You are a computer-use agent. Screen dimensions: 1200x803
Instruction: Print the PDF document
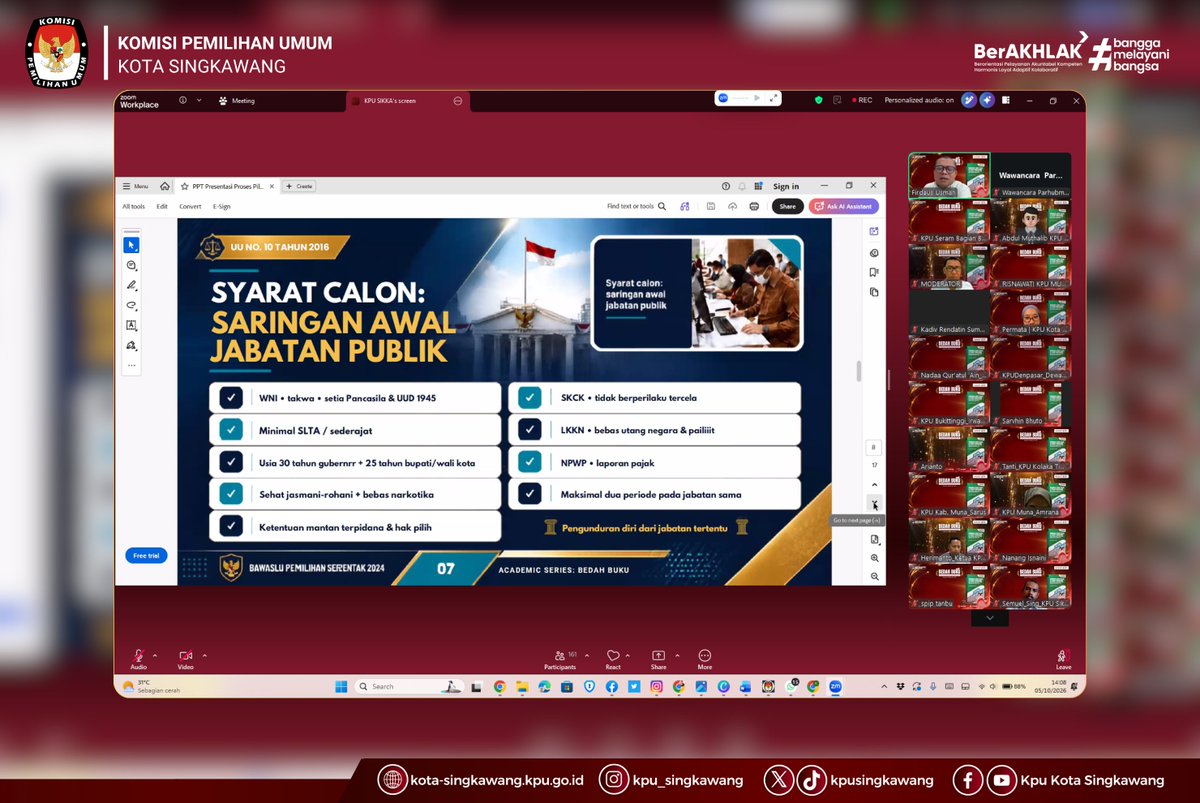754,206
